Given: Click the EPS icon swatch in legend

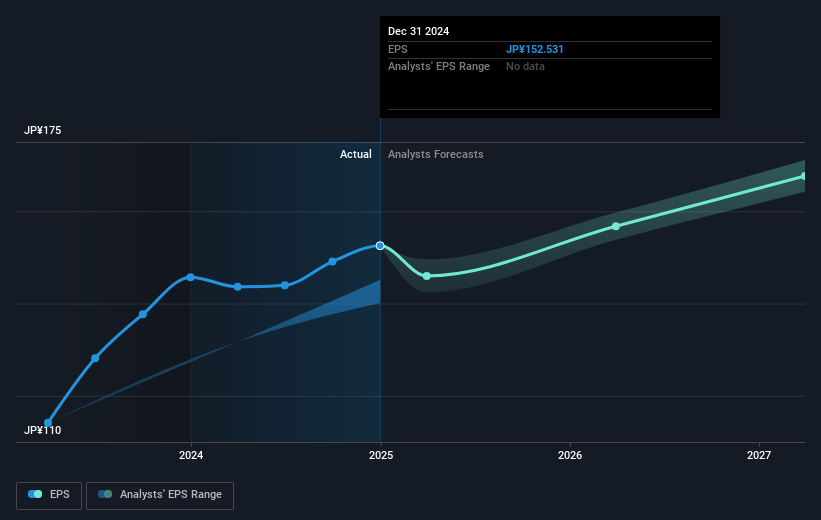Looking at the screenshot, I should coord(35,494).
